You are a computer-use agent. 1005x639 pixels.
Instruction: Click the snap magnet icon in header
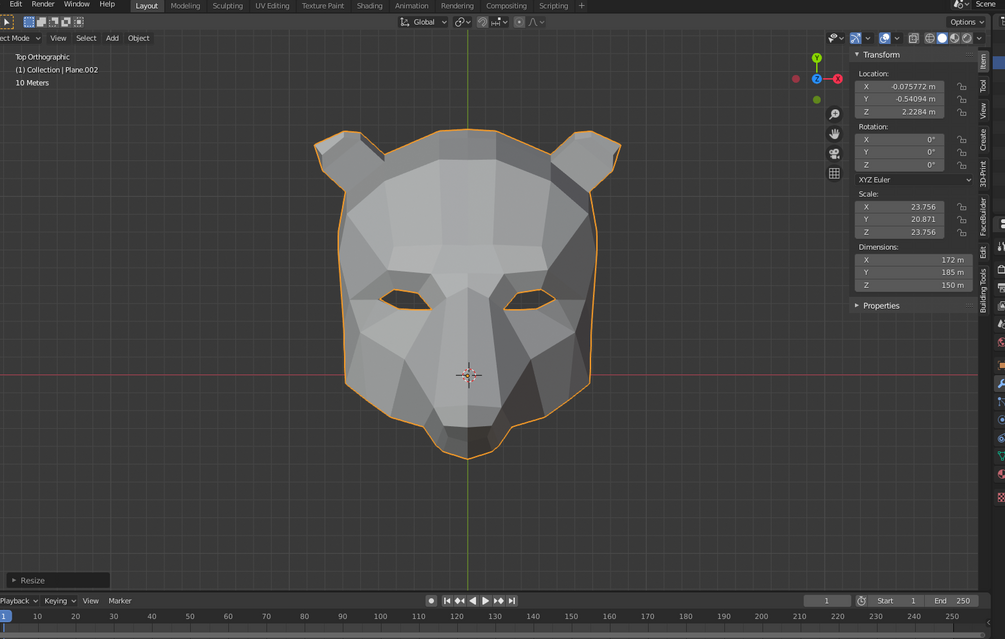(482, 22)
